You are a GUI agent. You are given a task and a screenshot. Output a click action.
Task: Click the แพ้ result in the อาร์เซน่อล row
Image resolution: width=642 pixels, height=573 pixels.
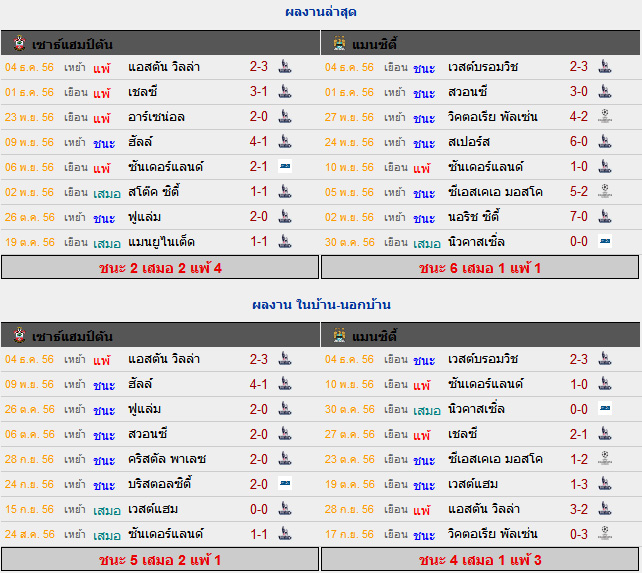(x=102, y=118)
